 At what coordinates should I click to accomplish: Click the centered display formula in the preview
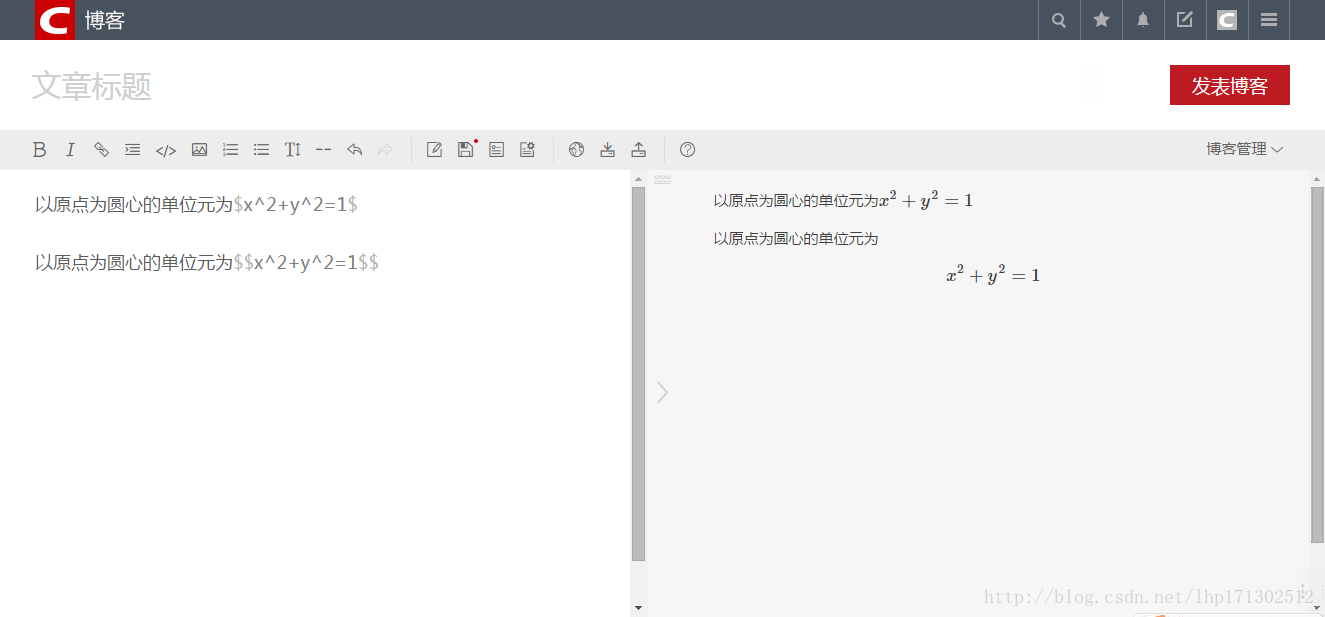pyautogui.click(x=993, y=275)
